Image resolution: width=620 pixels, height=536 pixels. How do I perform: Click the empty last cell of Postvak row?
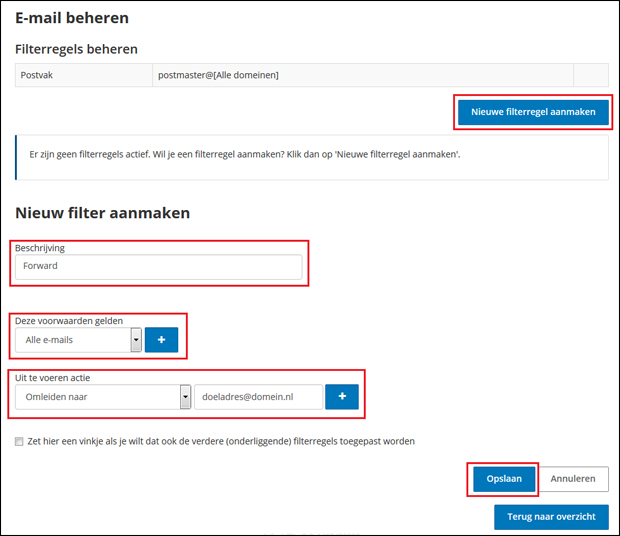pos(591,76)
